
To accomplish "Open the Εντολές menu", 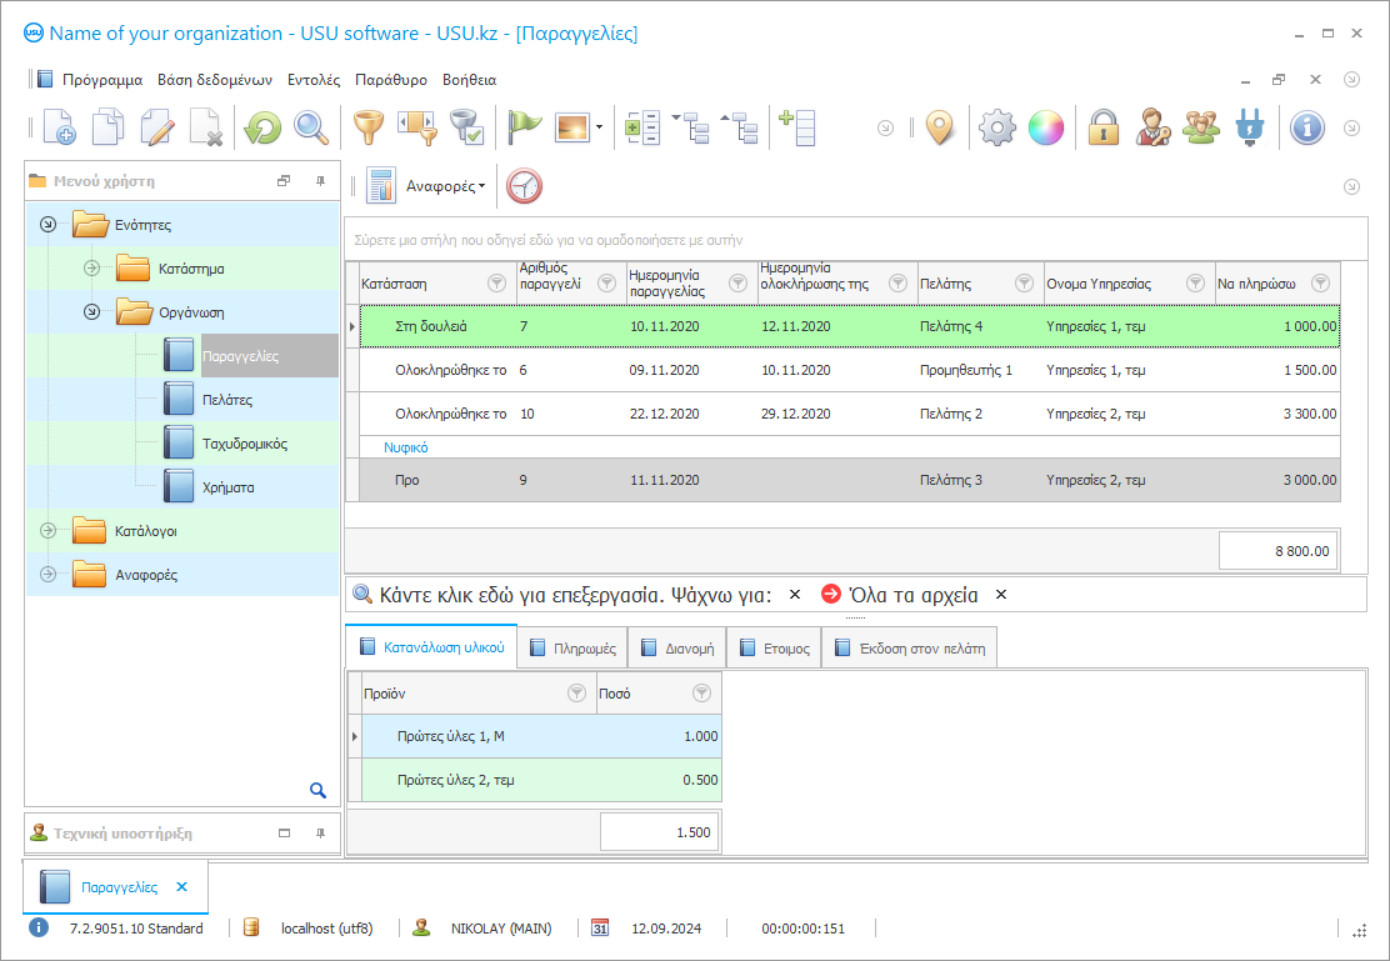I will click(x=314, y=80).
